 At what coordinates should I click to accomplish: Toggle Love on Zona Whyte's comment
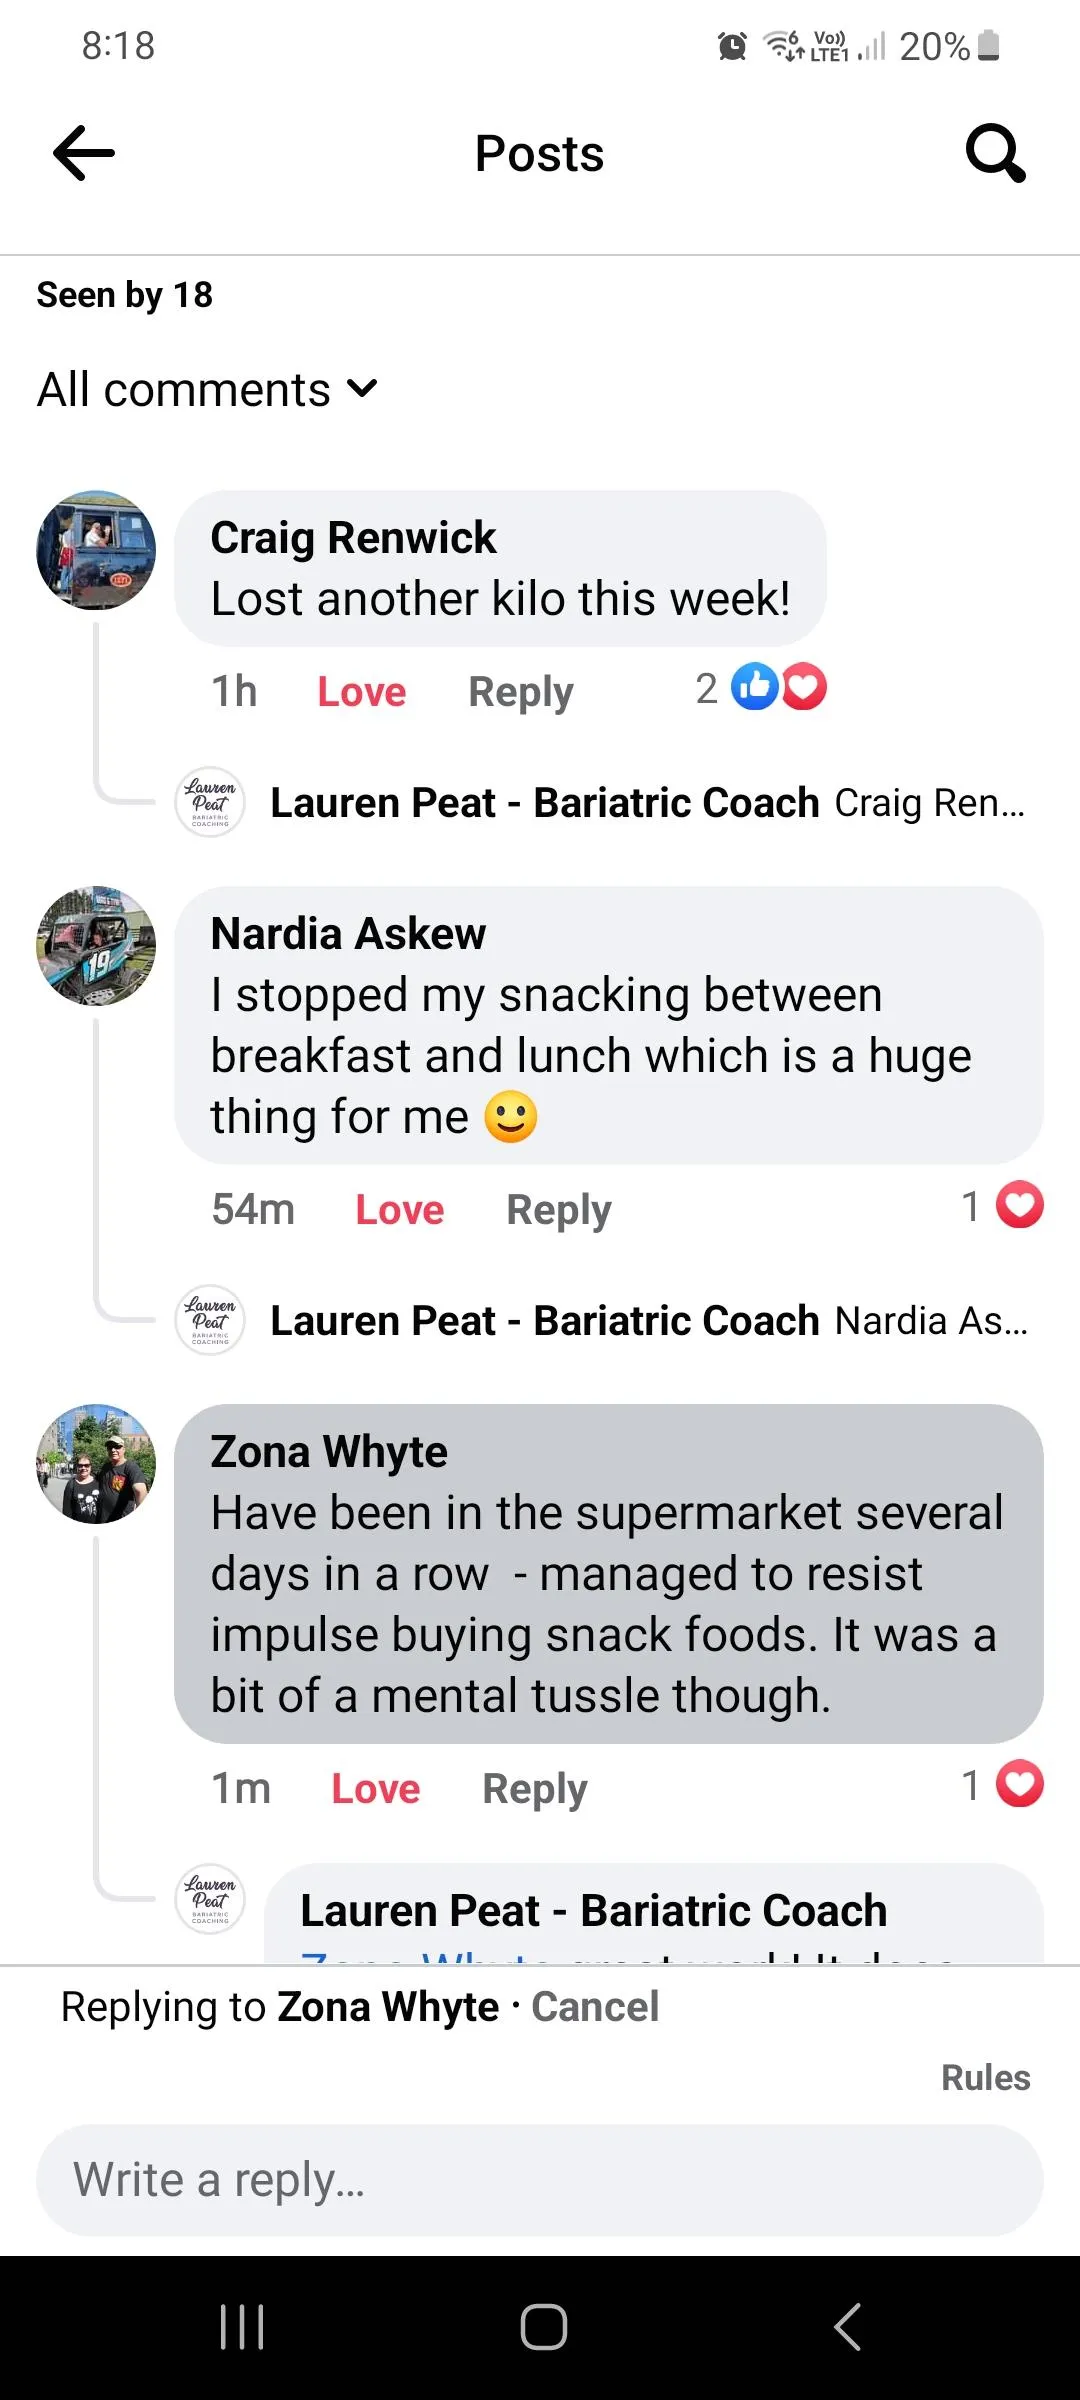tap(376, 1789)
